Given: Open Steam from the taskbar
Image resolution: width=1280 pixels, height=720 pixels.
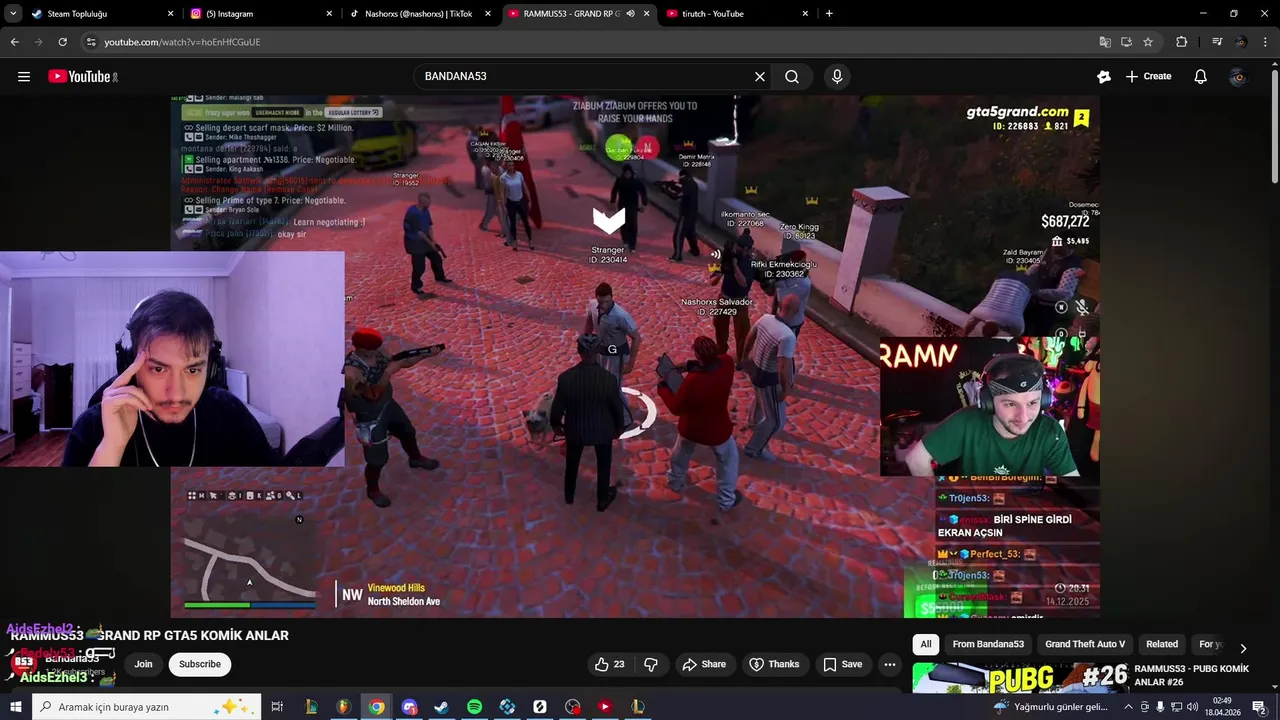Looking at the screenshot, I should [441, 707].
